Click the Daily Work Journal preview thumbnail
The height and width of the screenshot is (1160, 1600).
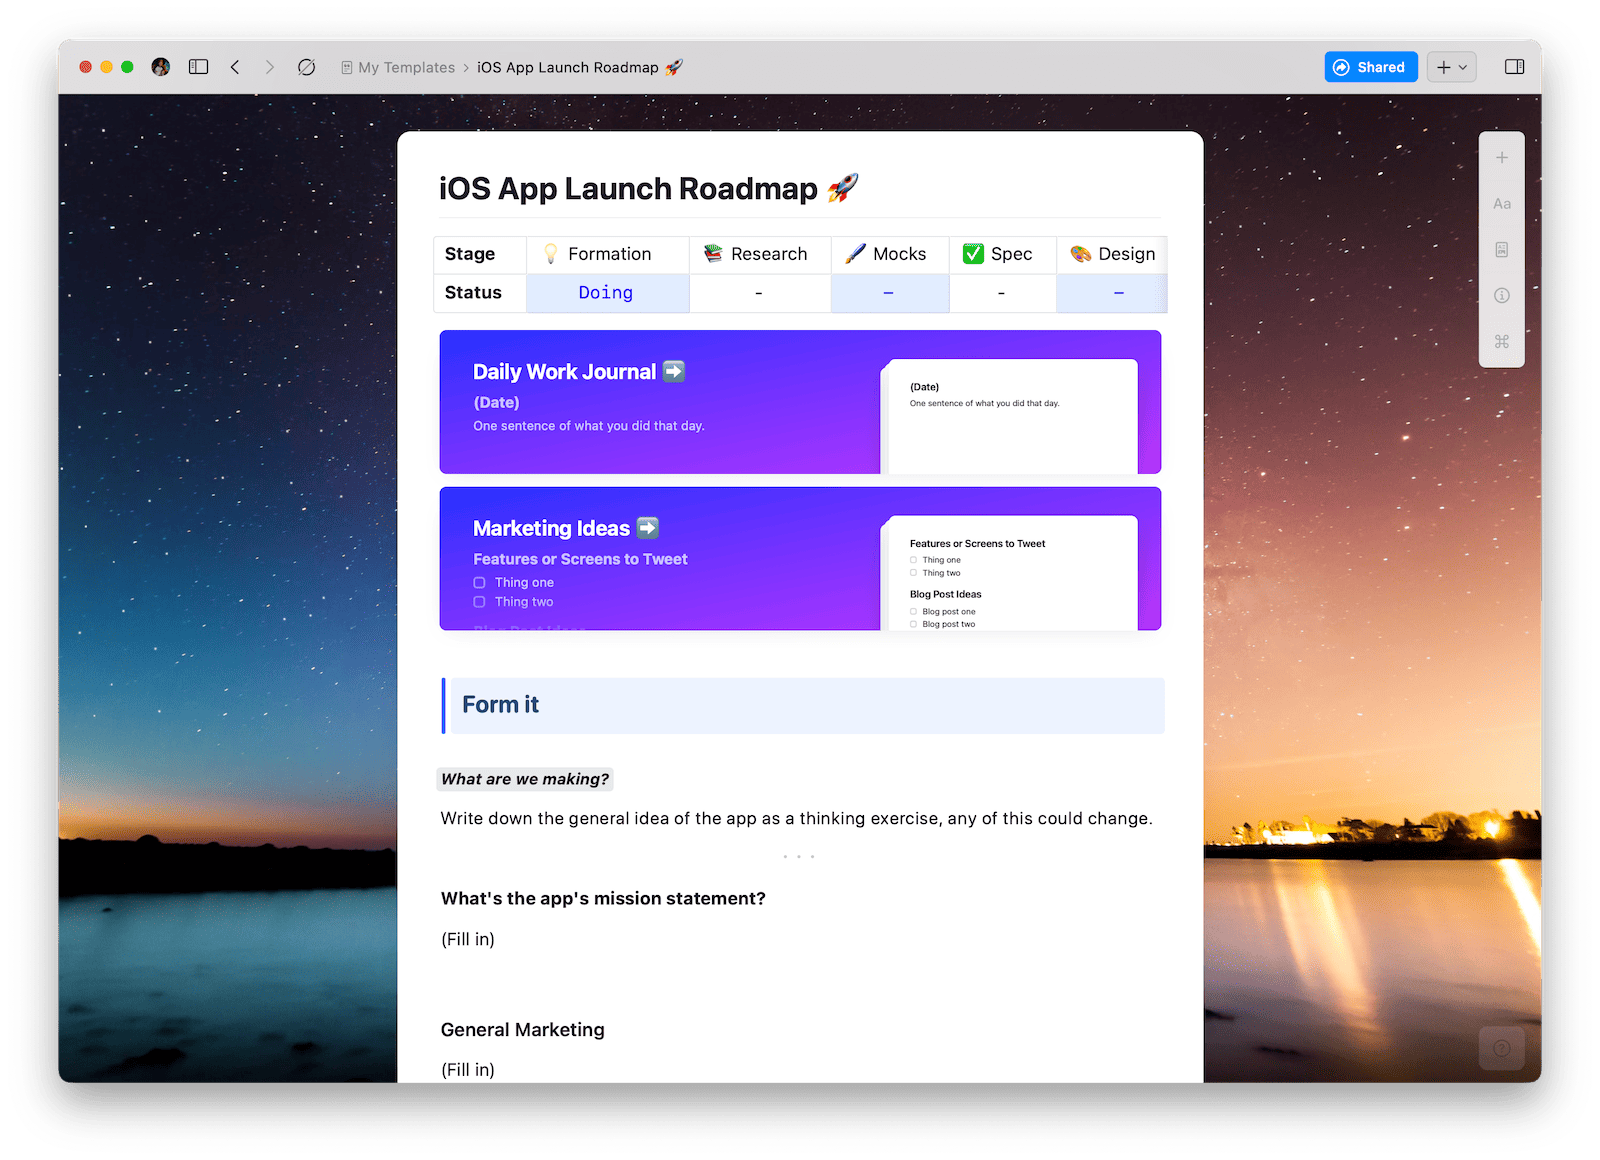tap(1009, 416)
